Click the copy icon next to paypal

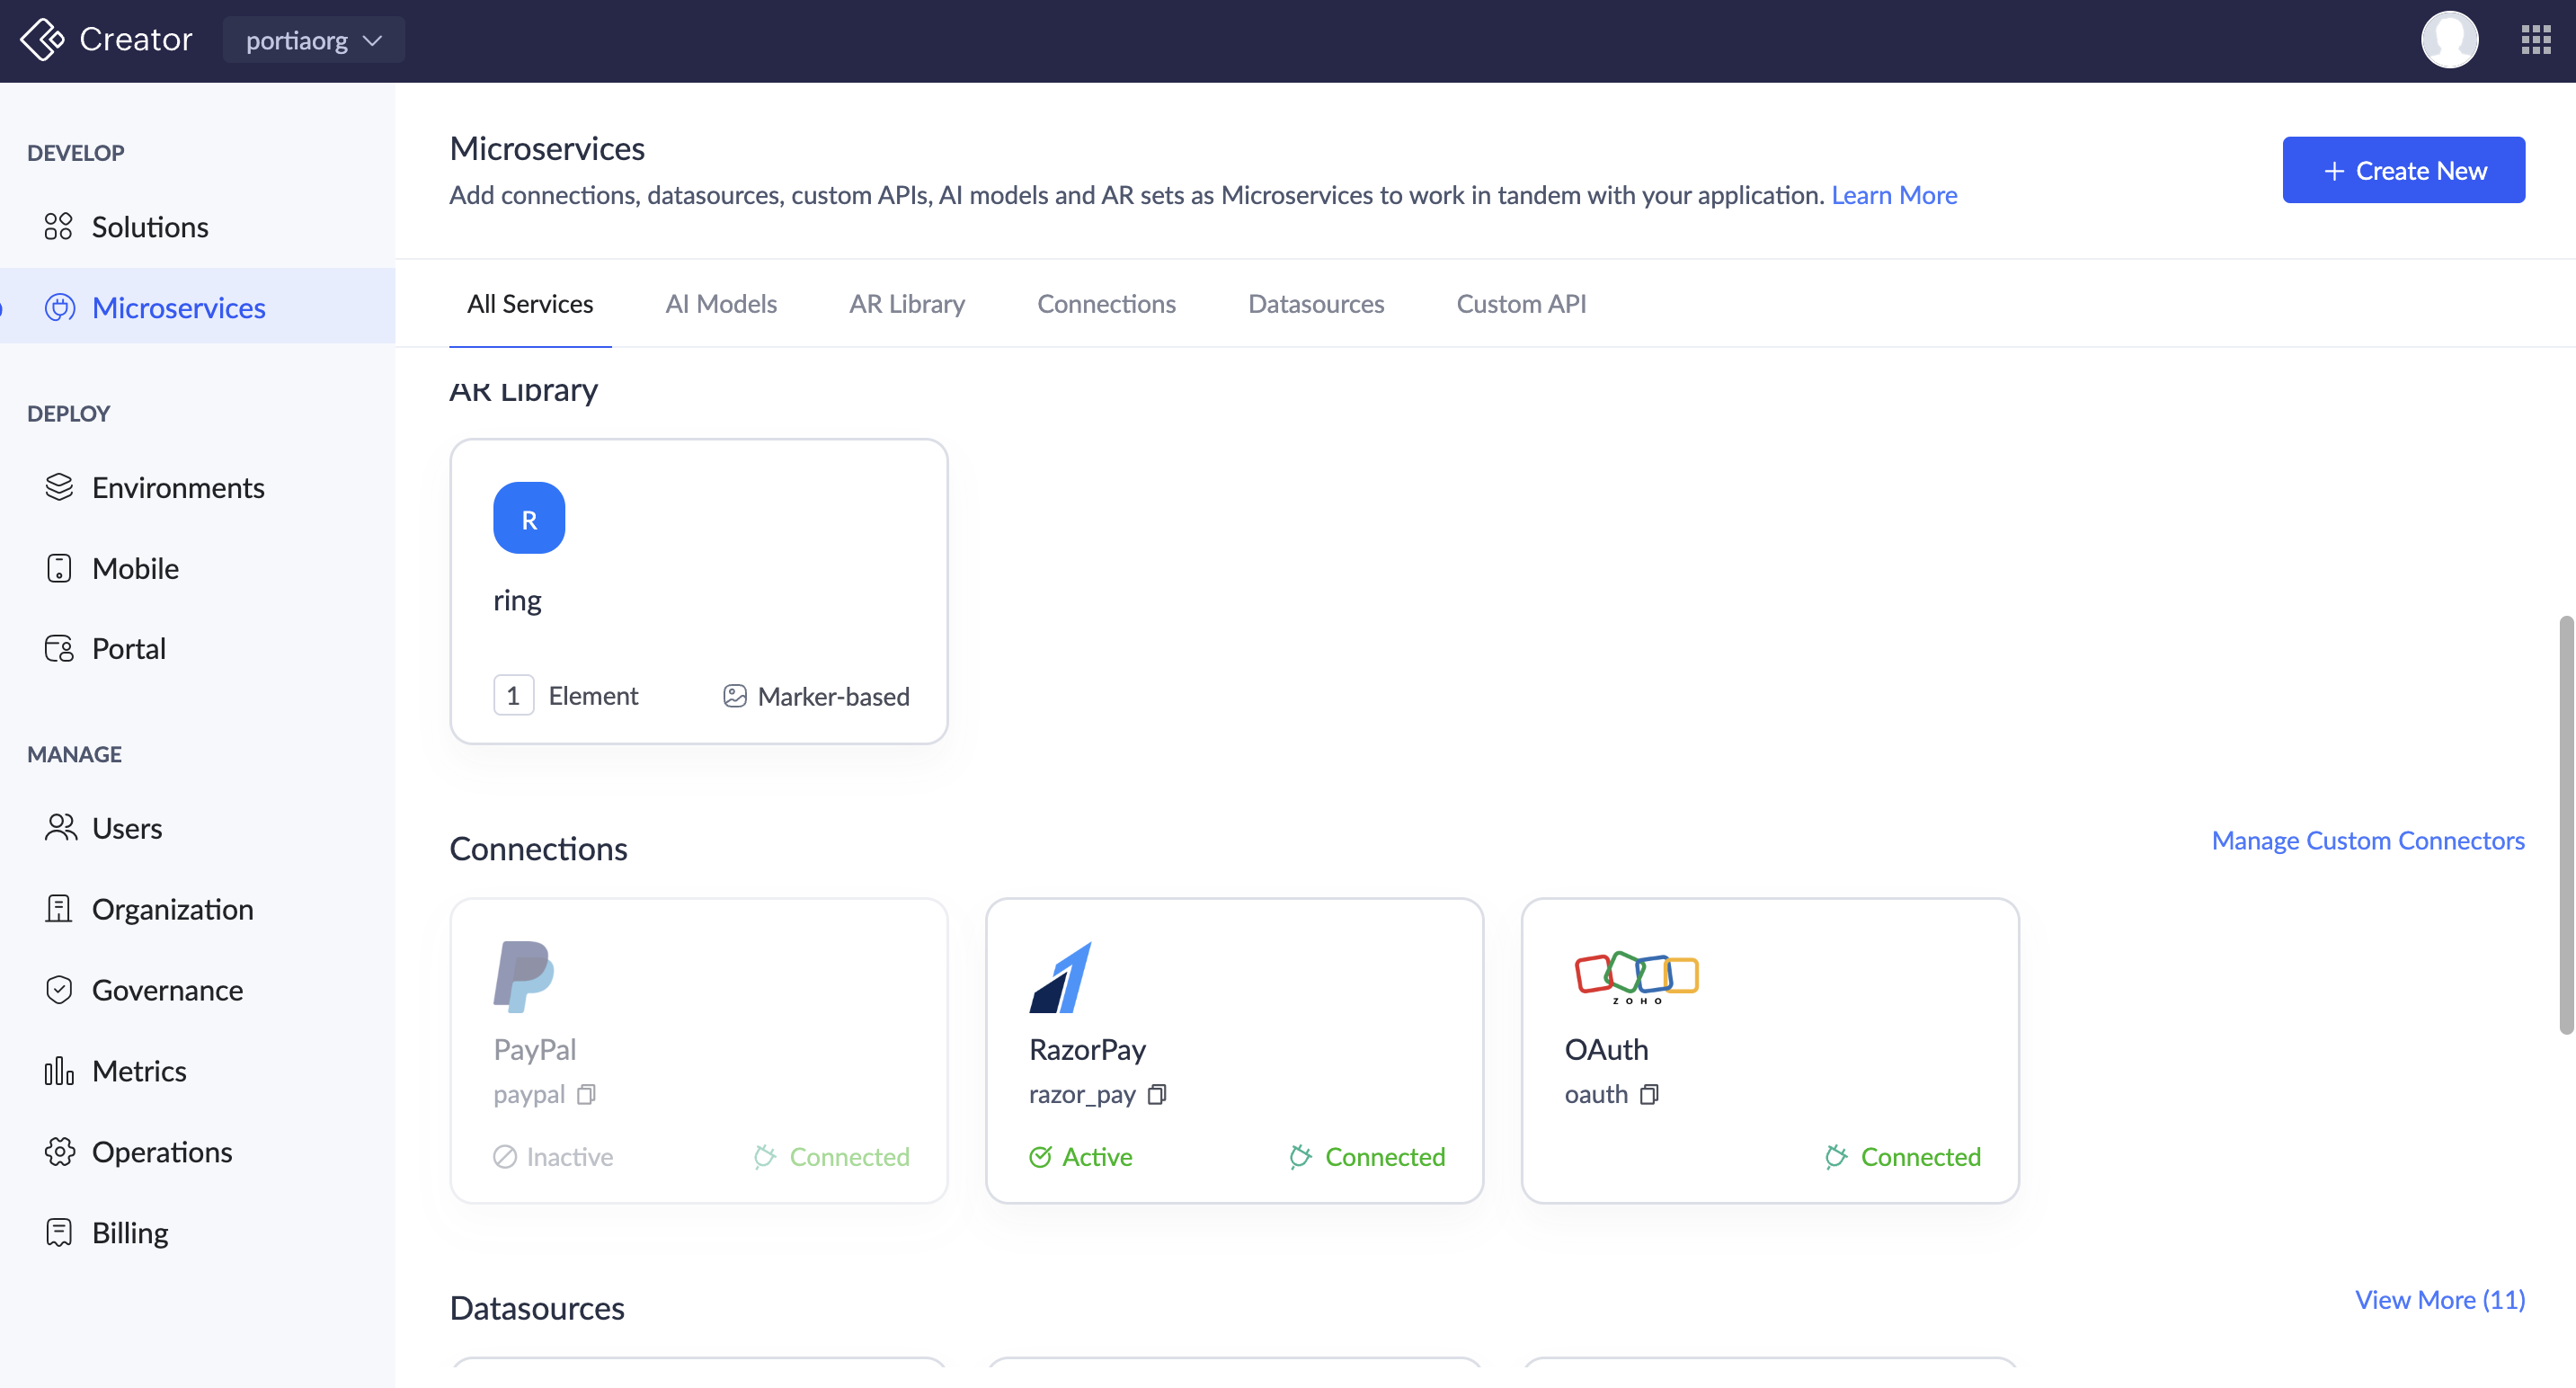click(587, 1094)
